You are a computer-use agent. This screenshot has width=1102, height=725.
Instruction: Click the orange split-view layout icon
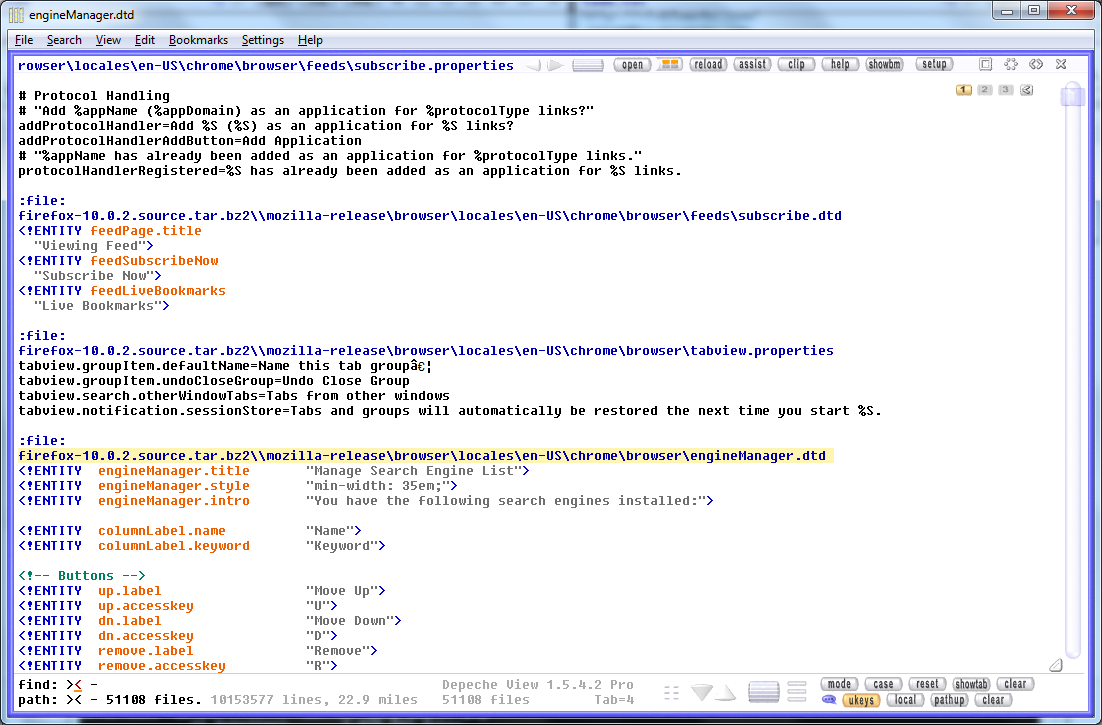coord(670,64)
